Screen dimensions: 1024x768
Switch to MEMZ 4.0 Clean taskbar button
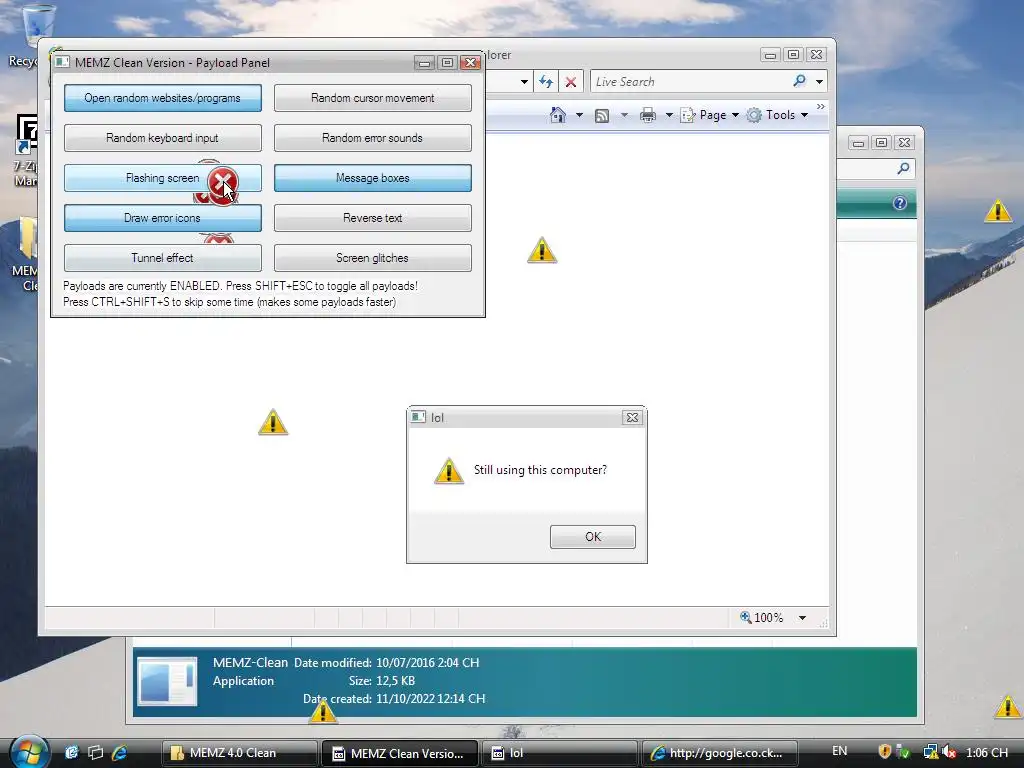(x=240, y=753)
